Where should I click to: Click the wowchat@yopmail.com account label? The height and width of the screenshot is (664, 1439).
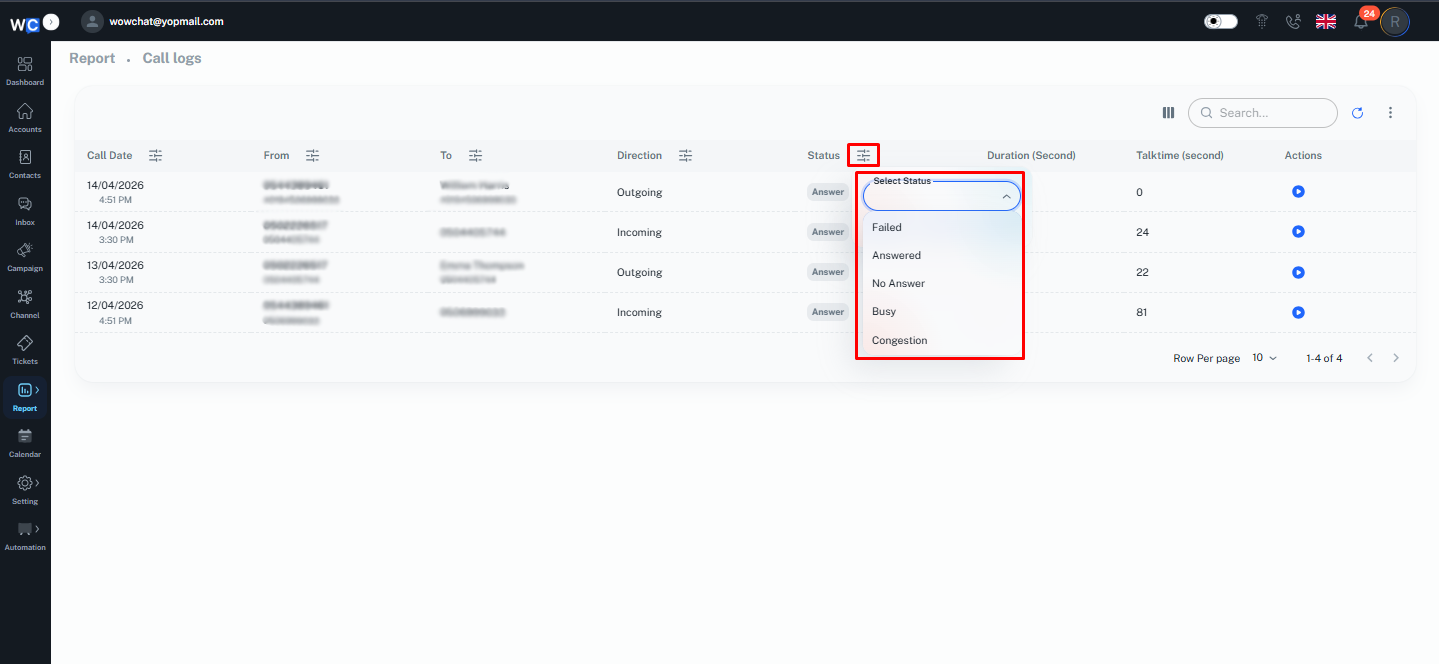166,21
